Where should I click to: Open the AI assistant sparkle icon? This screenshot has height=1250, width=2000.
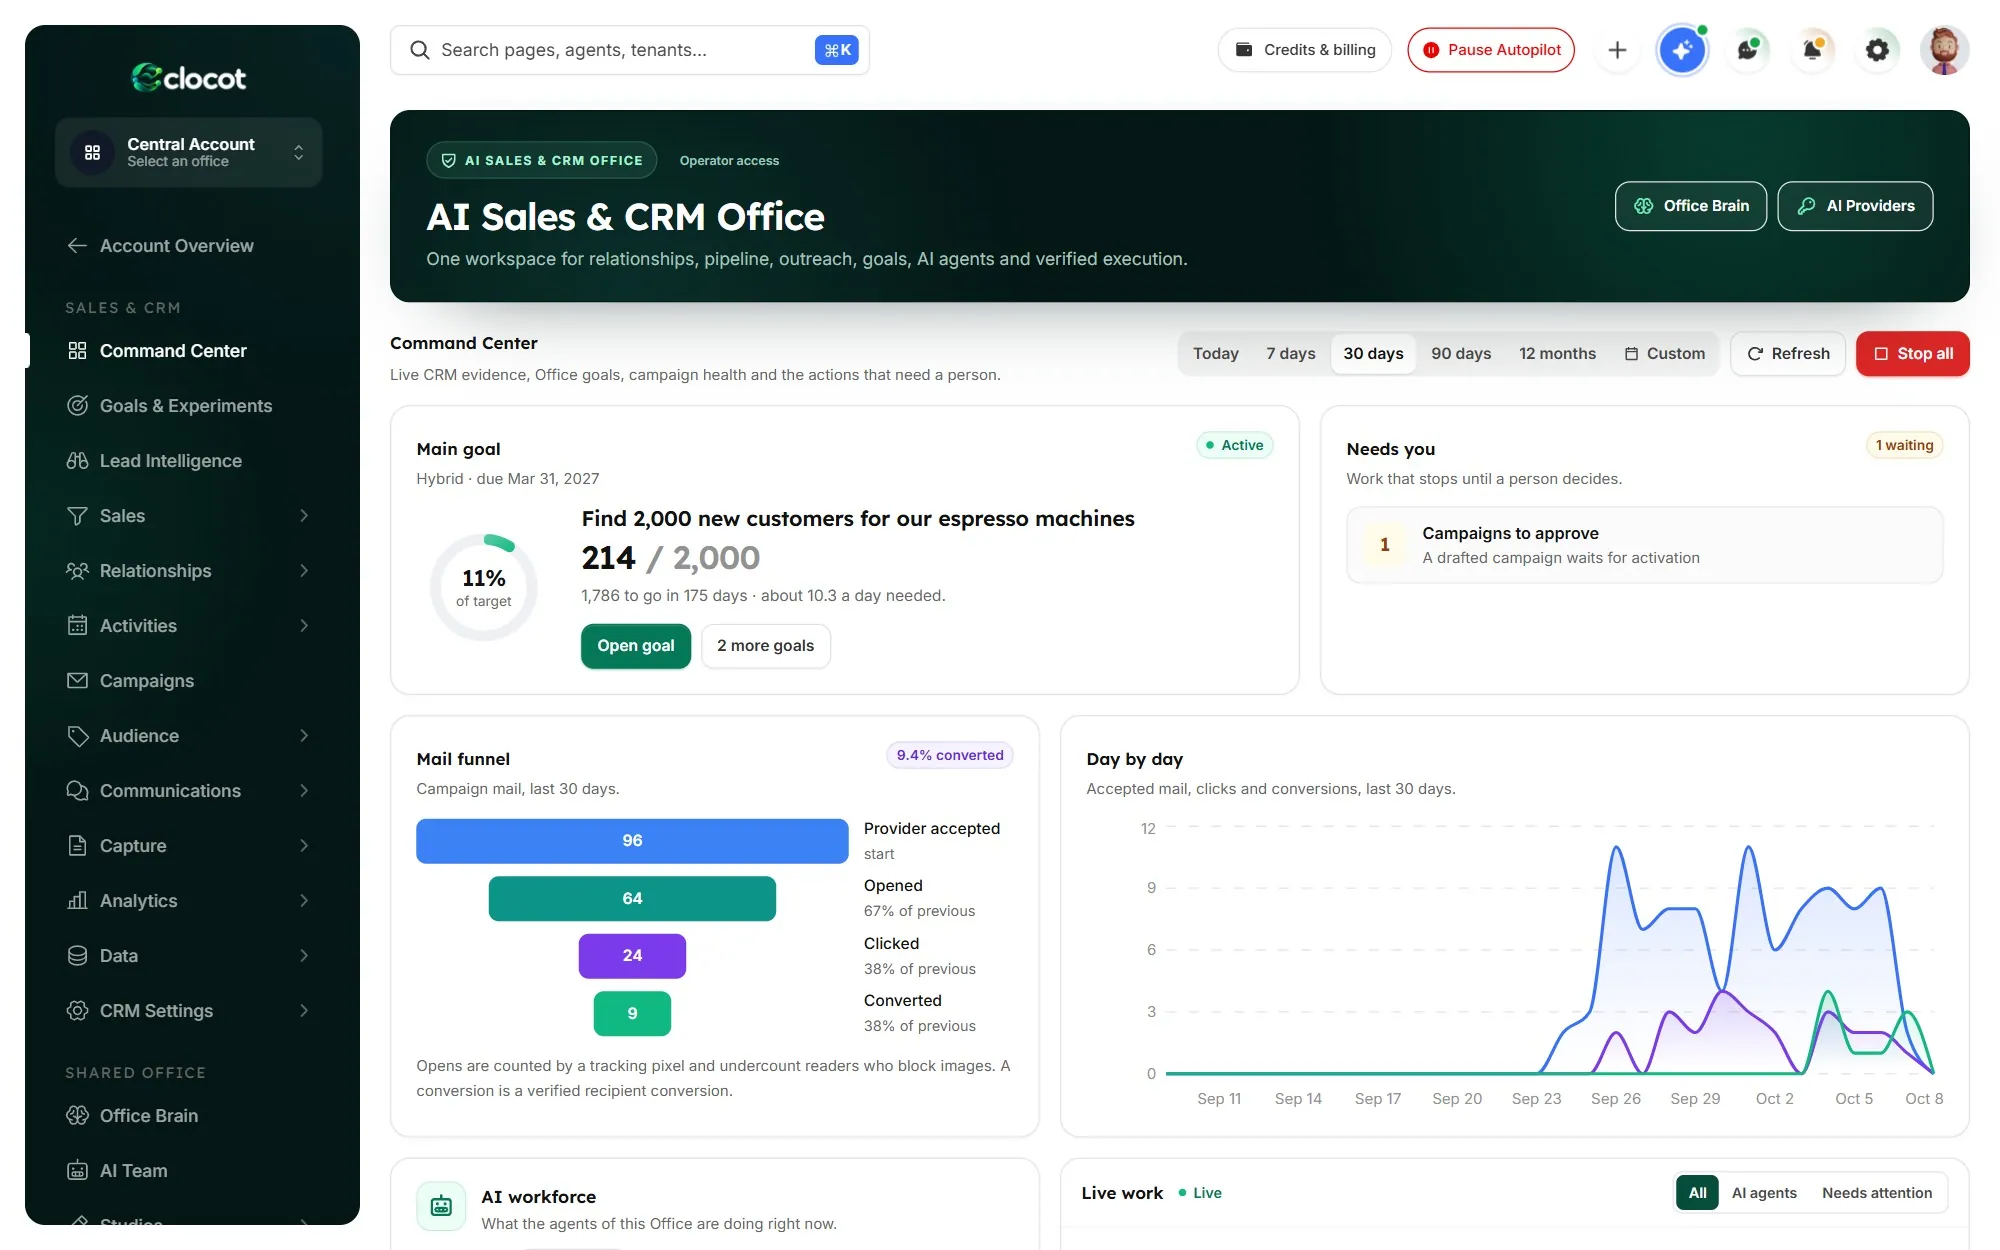[1683, 50]
